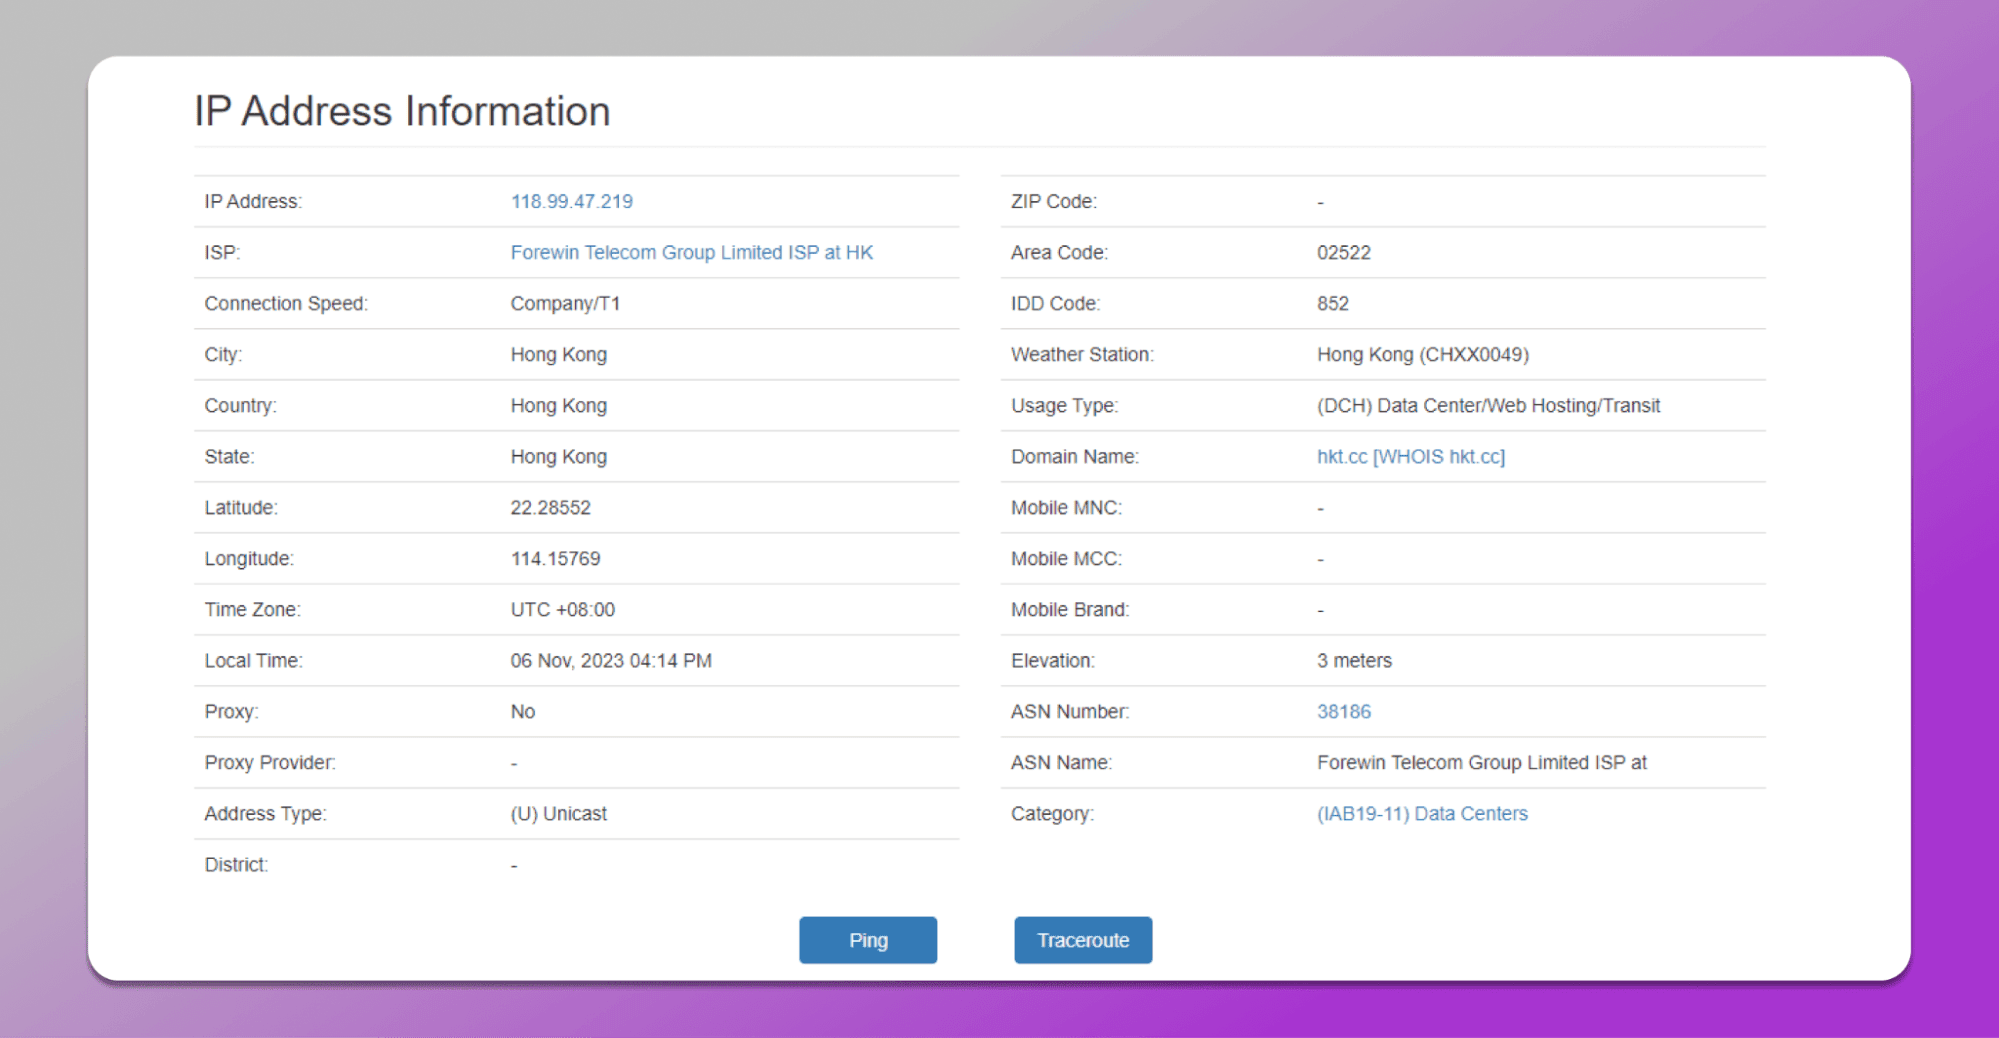This screenshot has width=1999, height=1038.
Task: Click the Usage Type Data Center value
Action: (1488, 406)
